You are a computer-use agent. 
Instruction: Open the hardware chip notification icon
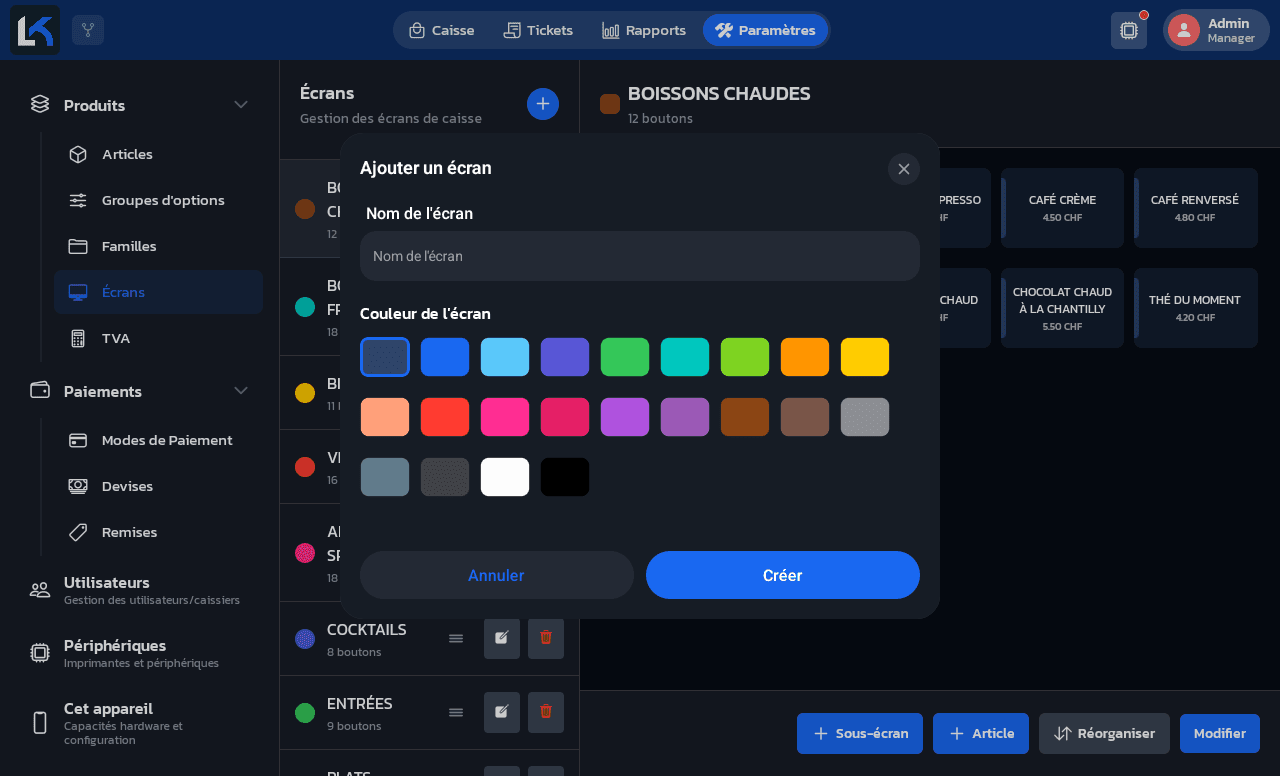pos(1129,30)
